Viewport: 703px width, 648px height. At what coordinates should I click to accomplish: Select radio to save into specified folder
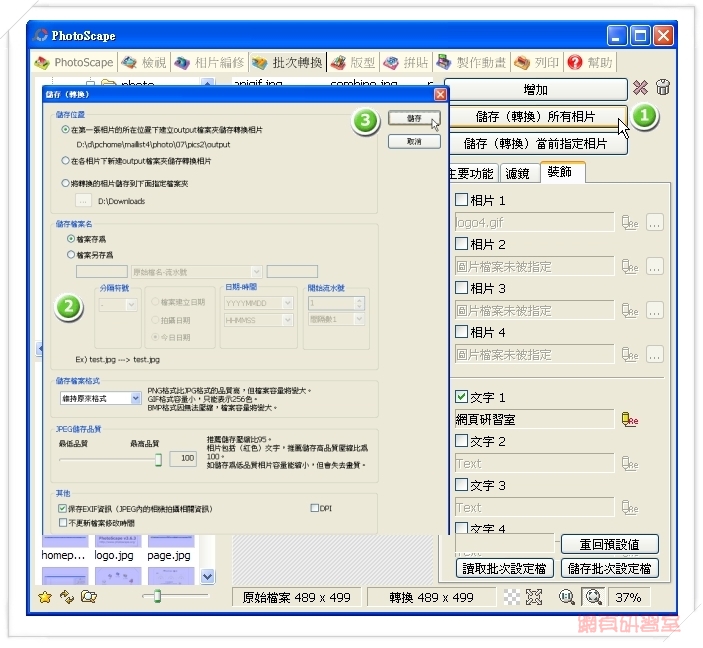click(65, 183)
